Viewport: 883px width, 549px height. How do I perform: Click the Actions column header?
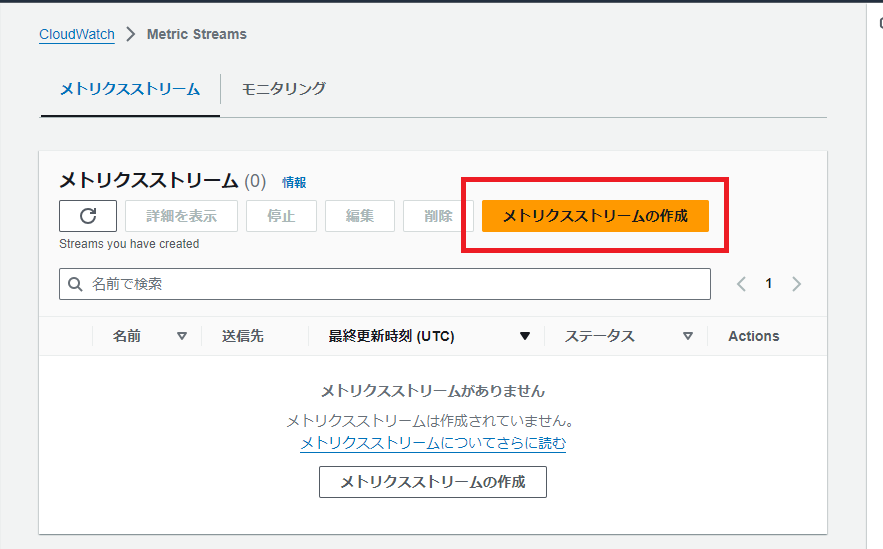click(753, 336)
